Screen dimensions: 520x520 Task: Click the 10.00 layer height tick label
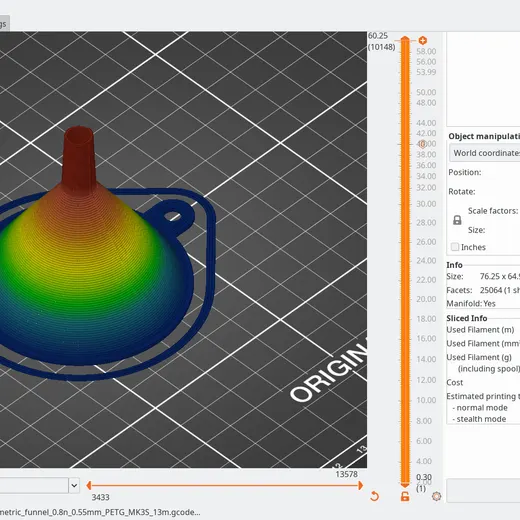426,400
